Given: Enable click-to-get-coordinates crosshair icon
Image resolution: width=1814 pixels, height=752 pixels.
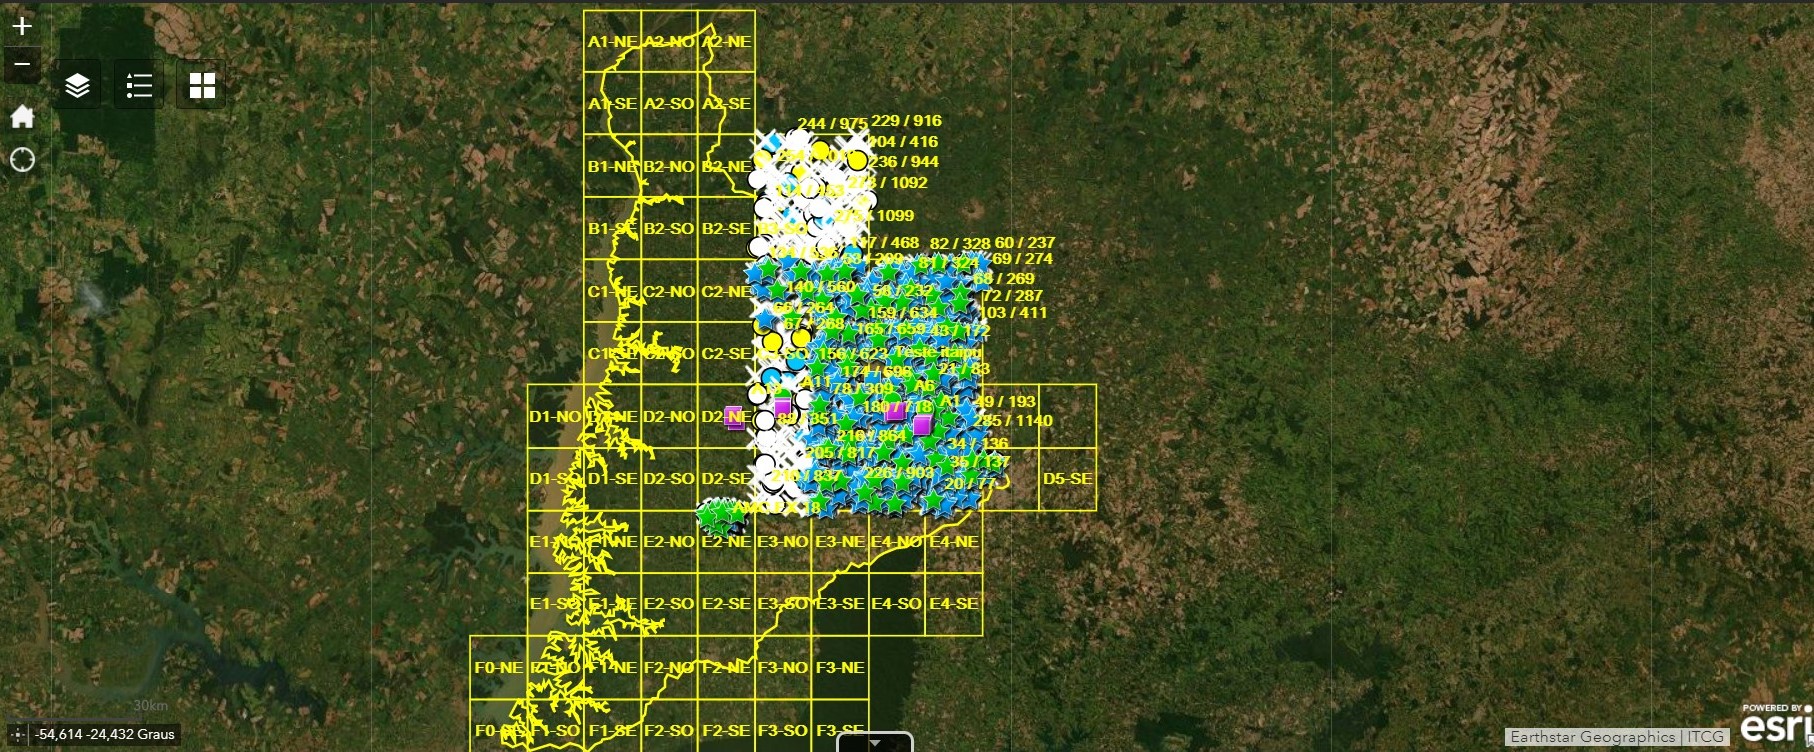Looking at the screenshot, I should coord(17,734).
